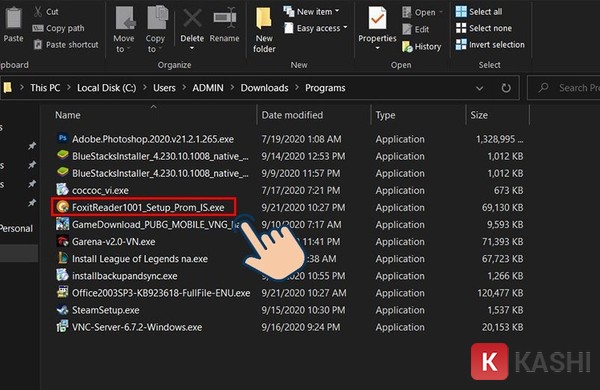Sort by the Date modified column
Viewport: 600px width, 390px height.
tap(292, 115)
